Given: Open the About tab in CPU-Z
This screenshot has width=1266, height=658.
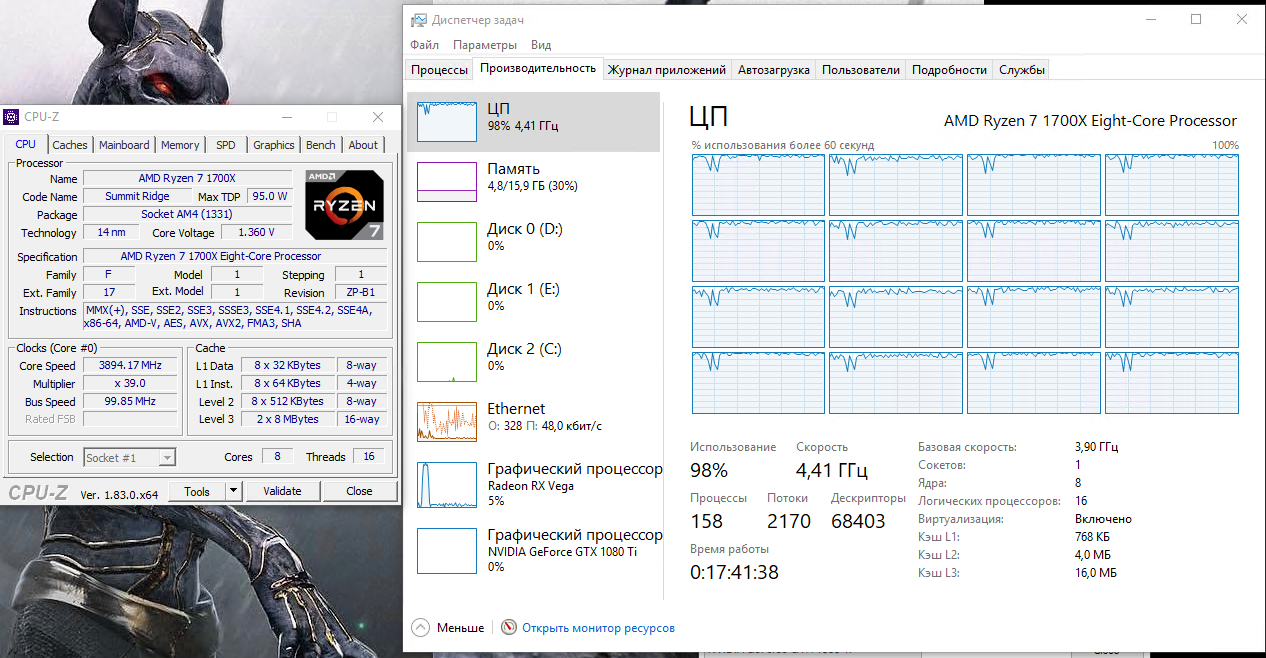Looking at the screenshot, I should [x=363, y=145].
